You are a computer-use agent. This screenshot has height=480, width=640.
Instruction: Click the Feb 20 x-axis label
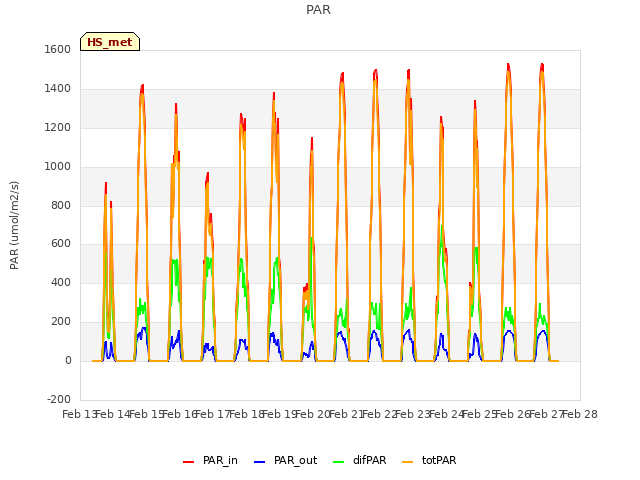pos(313,414)
